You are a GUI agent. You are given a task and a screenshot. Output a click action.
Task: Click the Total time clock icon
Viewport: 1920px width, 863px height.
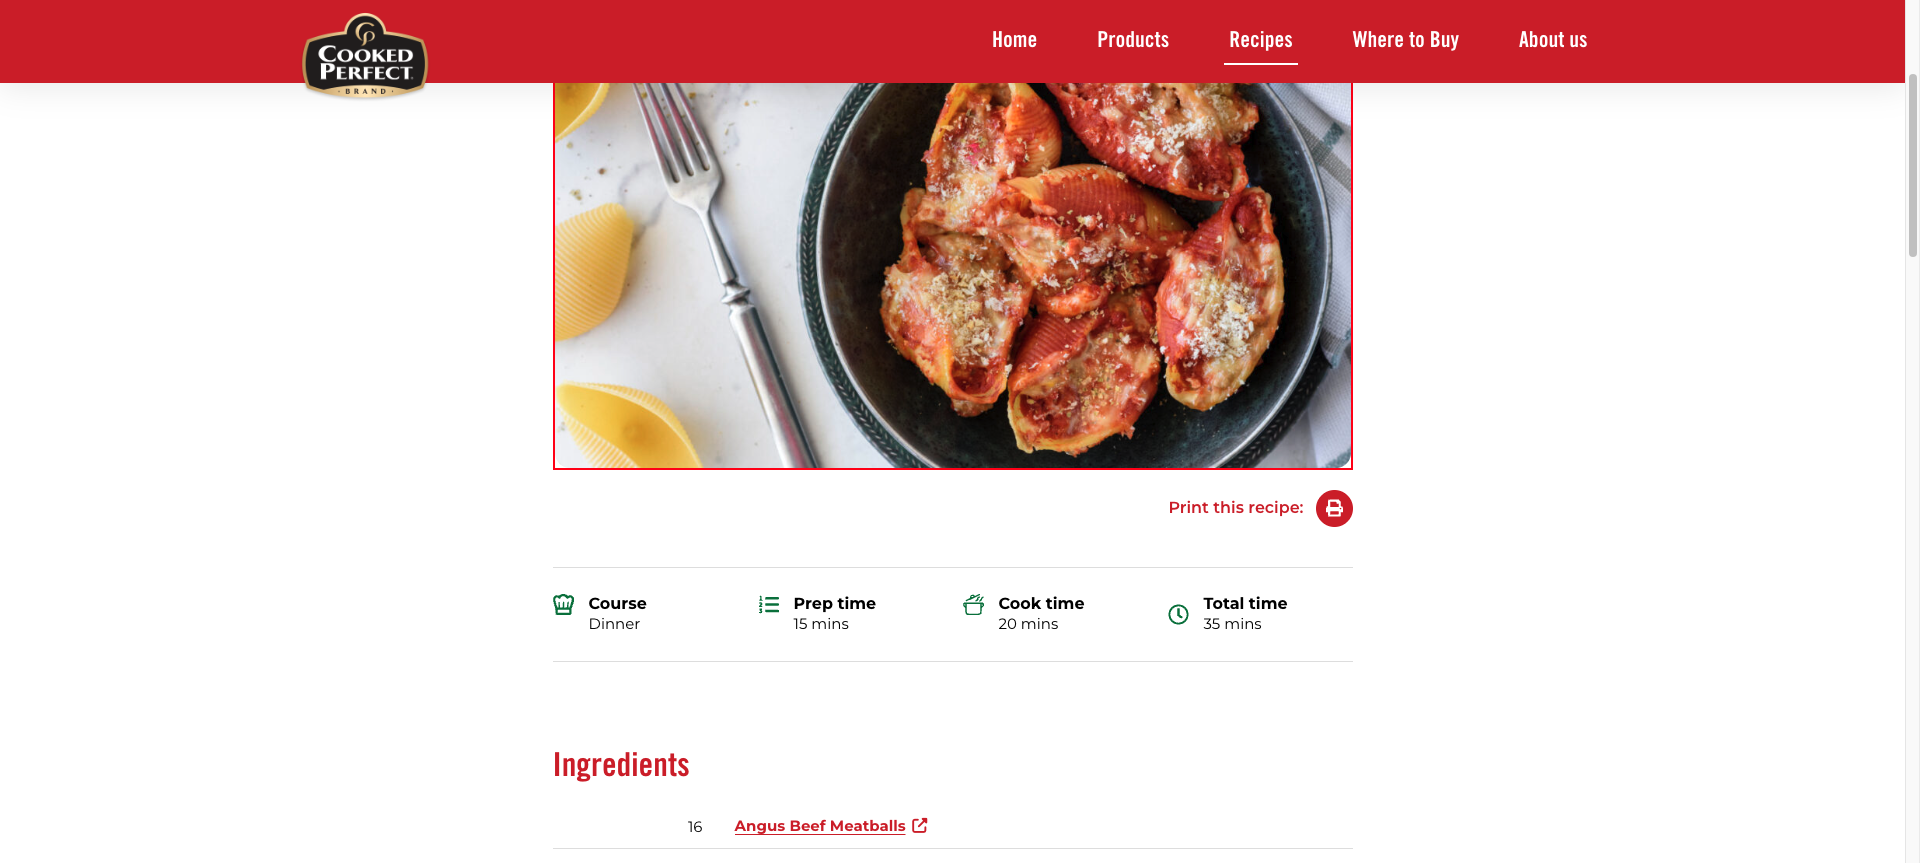click(1179, 614)
